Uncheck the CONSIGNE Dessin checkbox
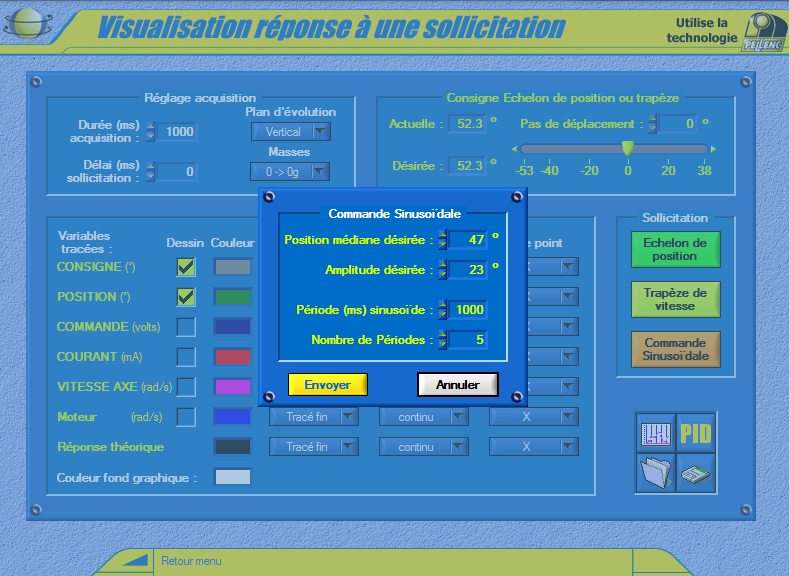Image resolution: width=789 pixels, height=576 pixels. 186,267
